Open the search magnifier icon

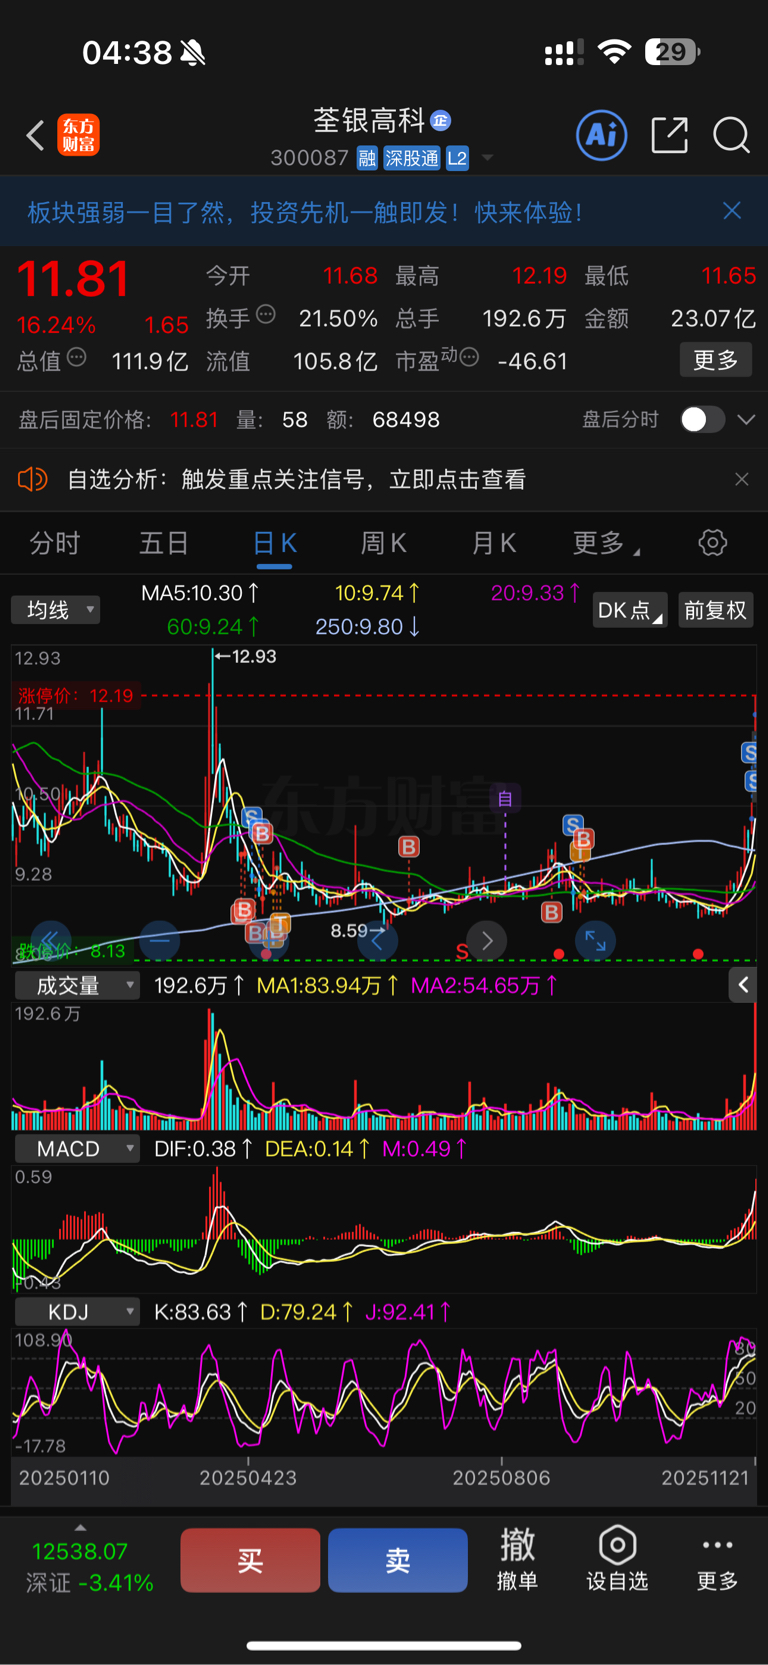pyautogui.click(x=731, y=135)
